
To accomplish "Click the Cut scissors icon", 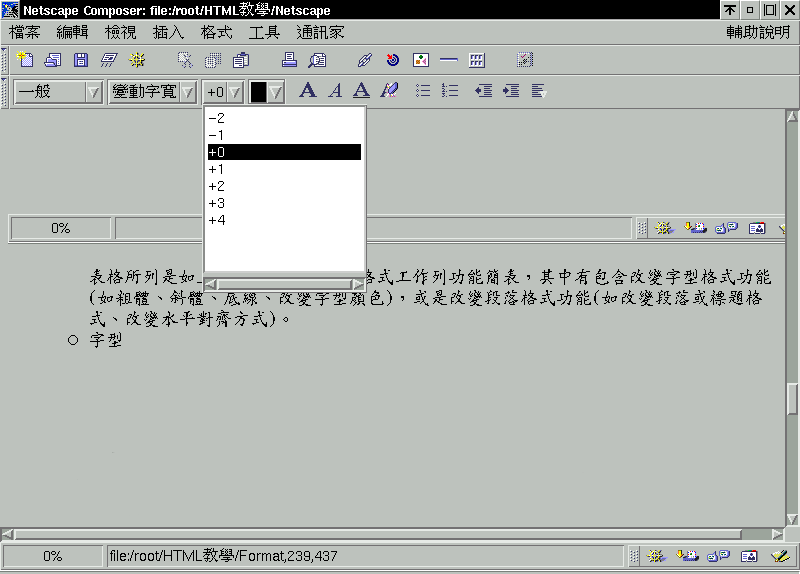I will pos(185,60).
